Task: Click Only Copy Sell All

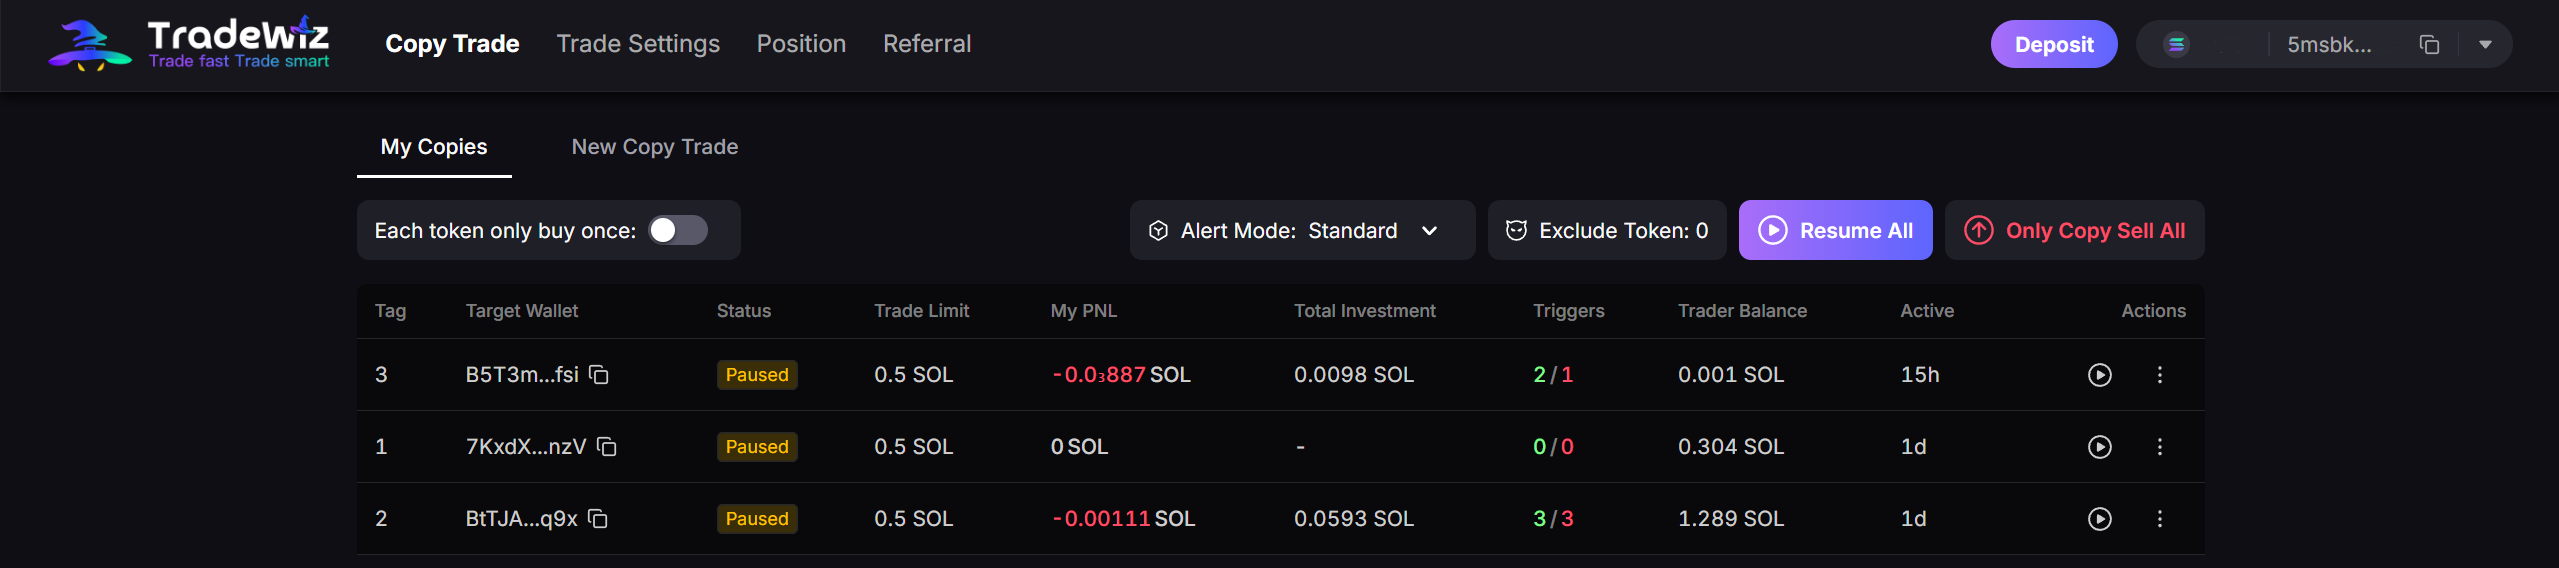Action: coord(2074,231)
